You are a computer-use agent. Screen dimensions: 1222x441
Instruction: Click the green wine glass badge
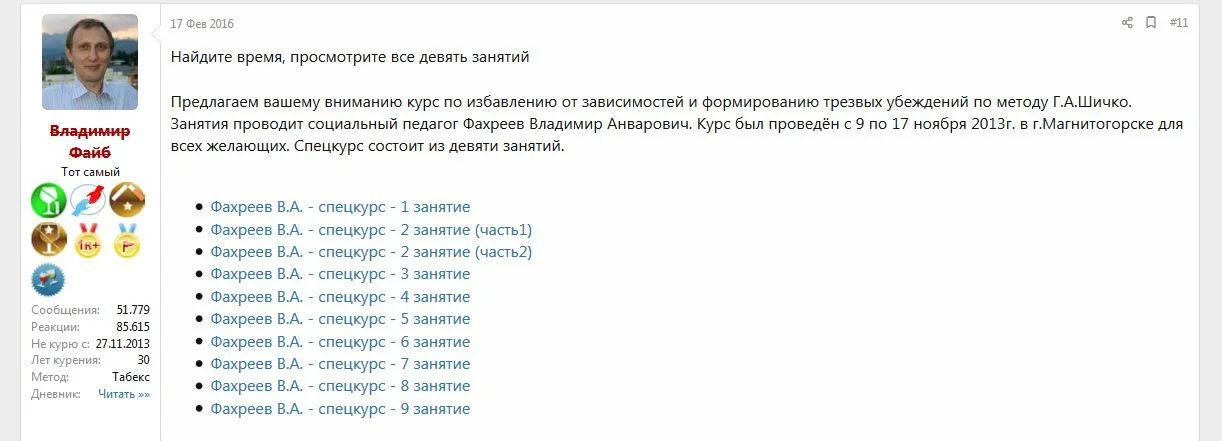point(48,201)
